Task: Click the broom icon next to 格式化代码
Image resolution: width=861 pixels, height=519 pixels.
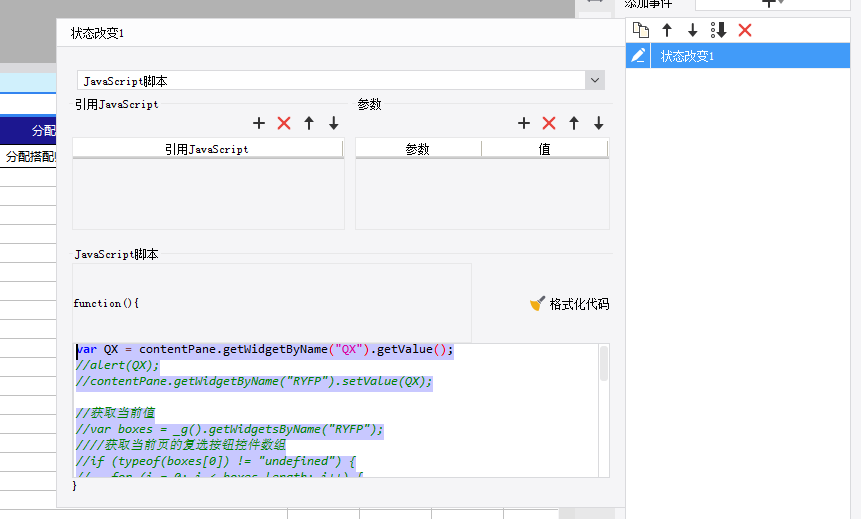Action: click(x=537, y=303)
